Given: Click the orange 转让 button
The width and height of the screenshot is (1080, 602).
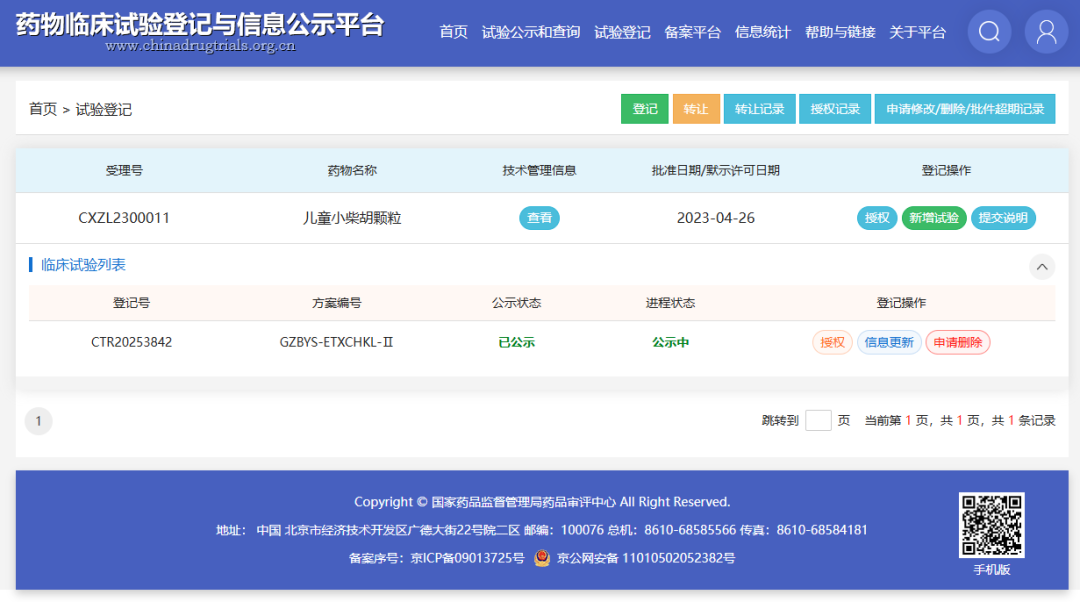Looking at the screenshot, I should tap(696, 108).
